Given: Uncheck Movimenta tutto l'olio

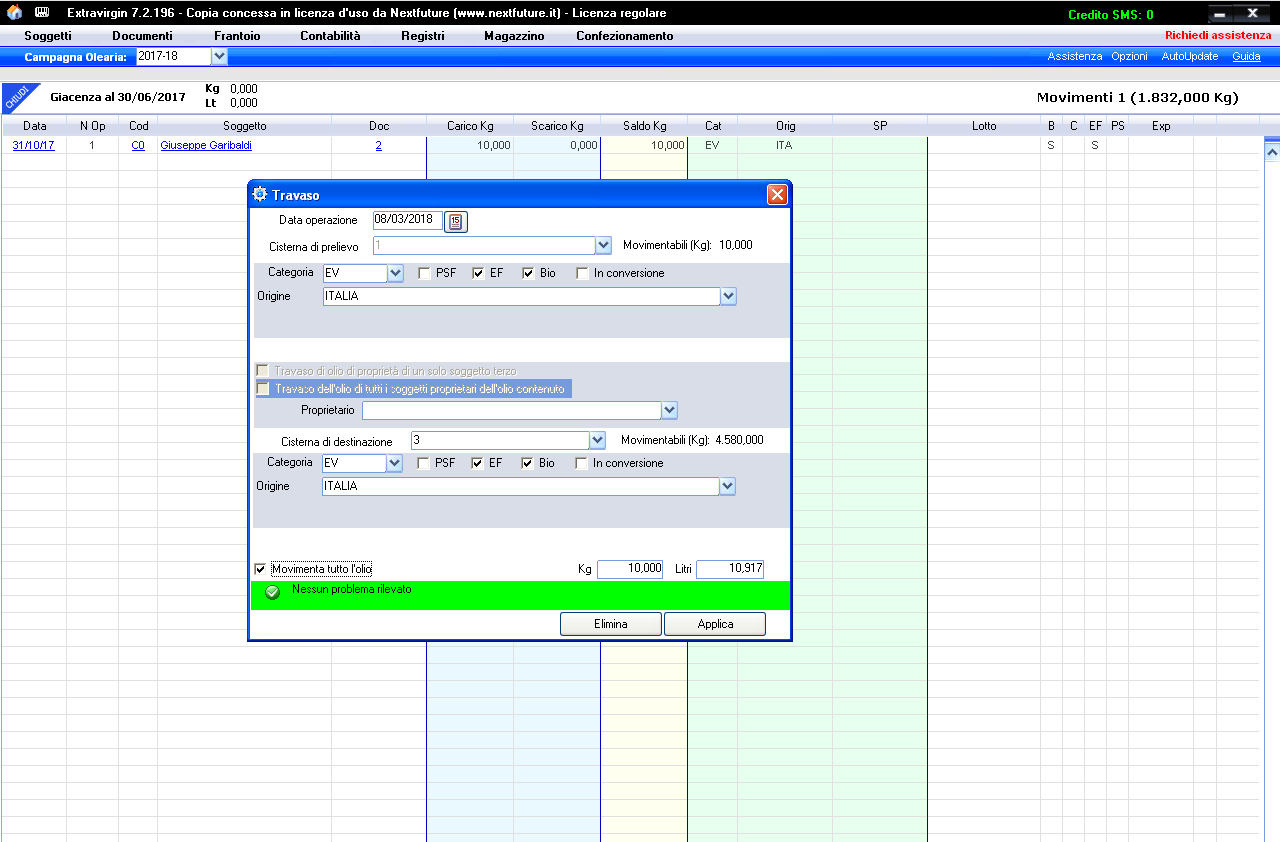Looking at the screenshot, I should coord(261,569).
